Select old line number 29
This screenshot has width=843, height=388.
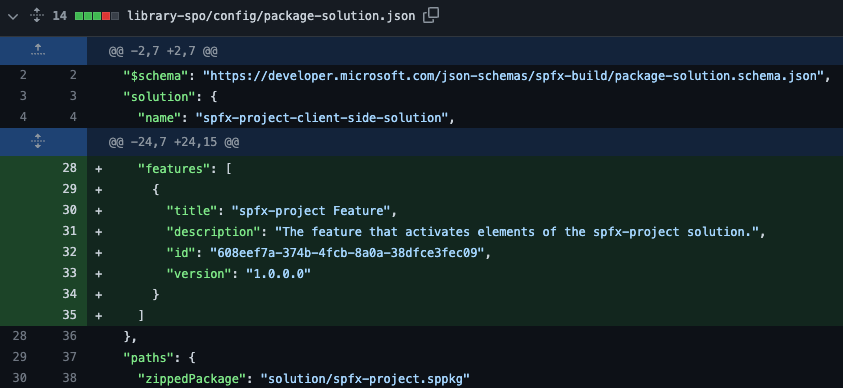tap(19, 357)
